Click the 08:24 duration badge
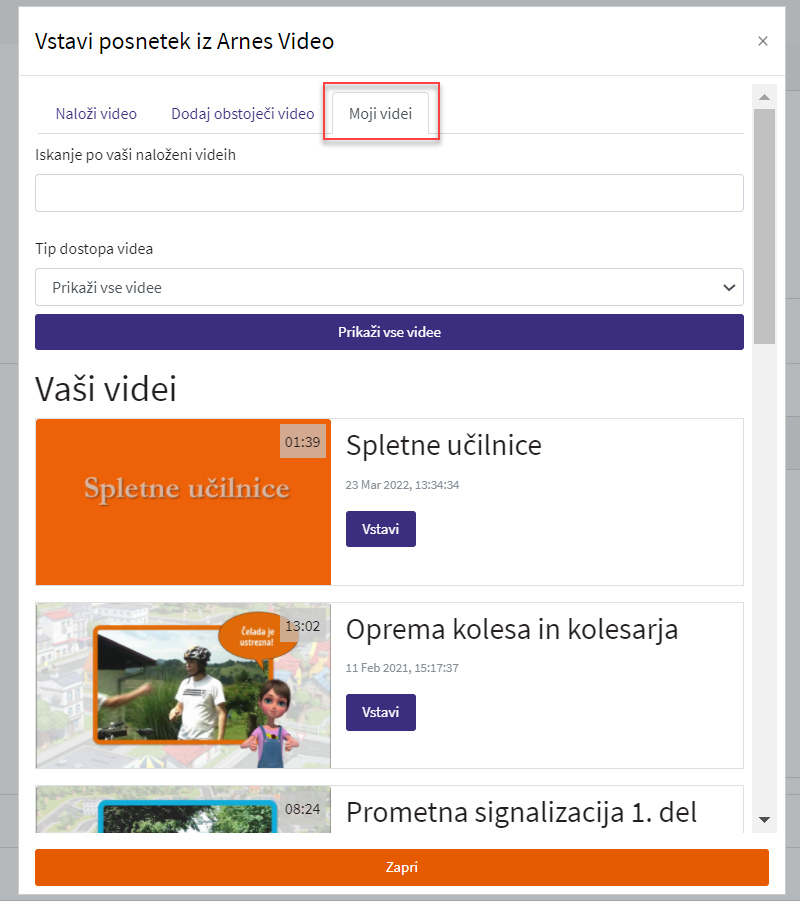The height and width of the screenshot is (901, 800). coord(303,809)
